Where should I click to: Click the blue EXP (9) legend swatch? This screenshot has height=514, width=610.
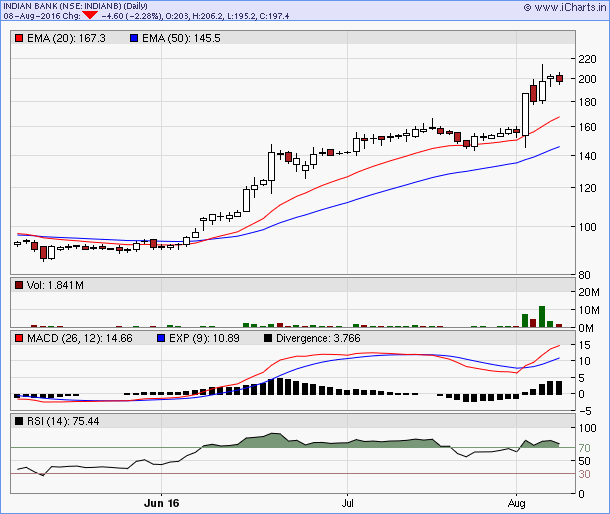pos(161,338)
